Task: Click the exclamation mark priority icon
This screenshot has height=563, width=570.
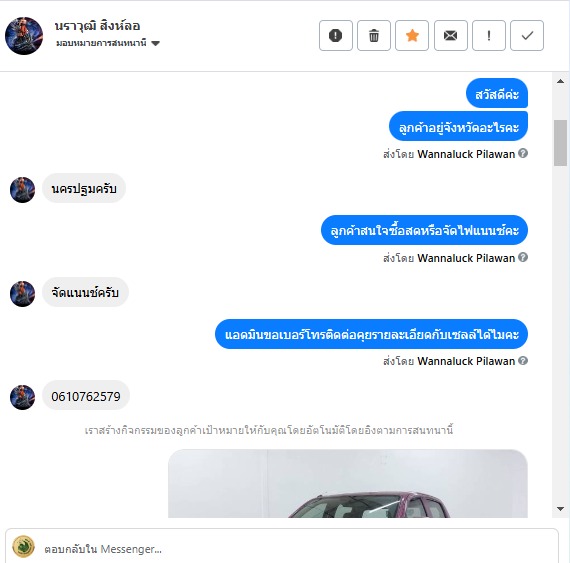Action: point(489,36)
